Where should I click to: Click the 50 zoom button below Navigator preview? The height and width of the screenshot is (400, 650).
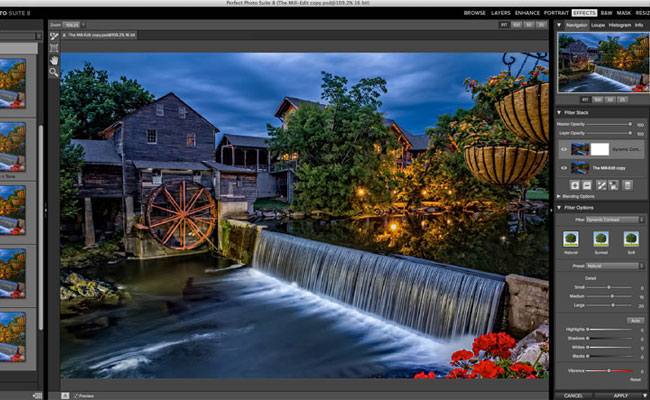[x=610, y=100]
